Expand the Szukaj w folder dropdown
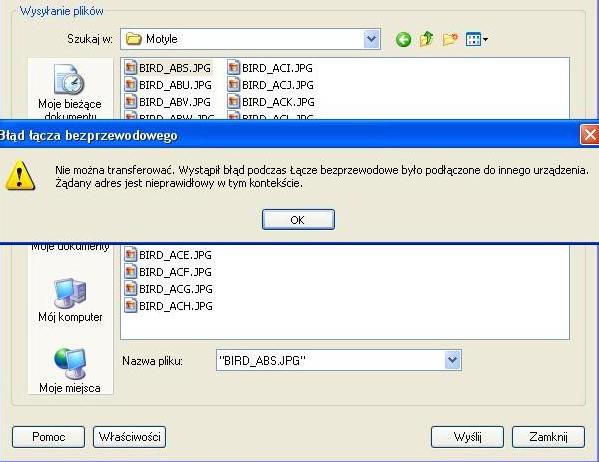This screenshot has width=599, height=462. [371, 39]
